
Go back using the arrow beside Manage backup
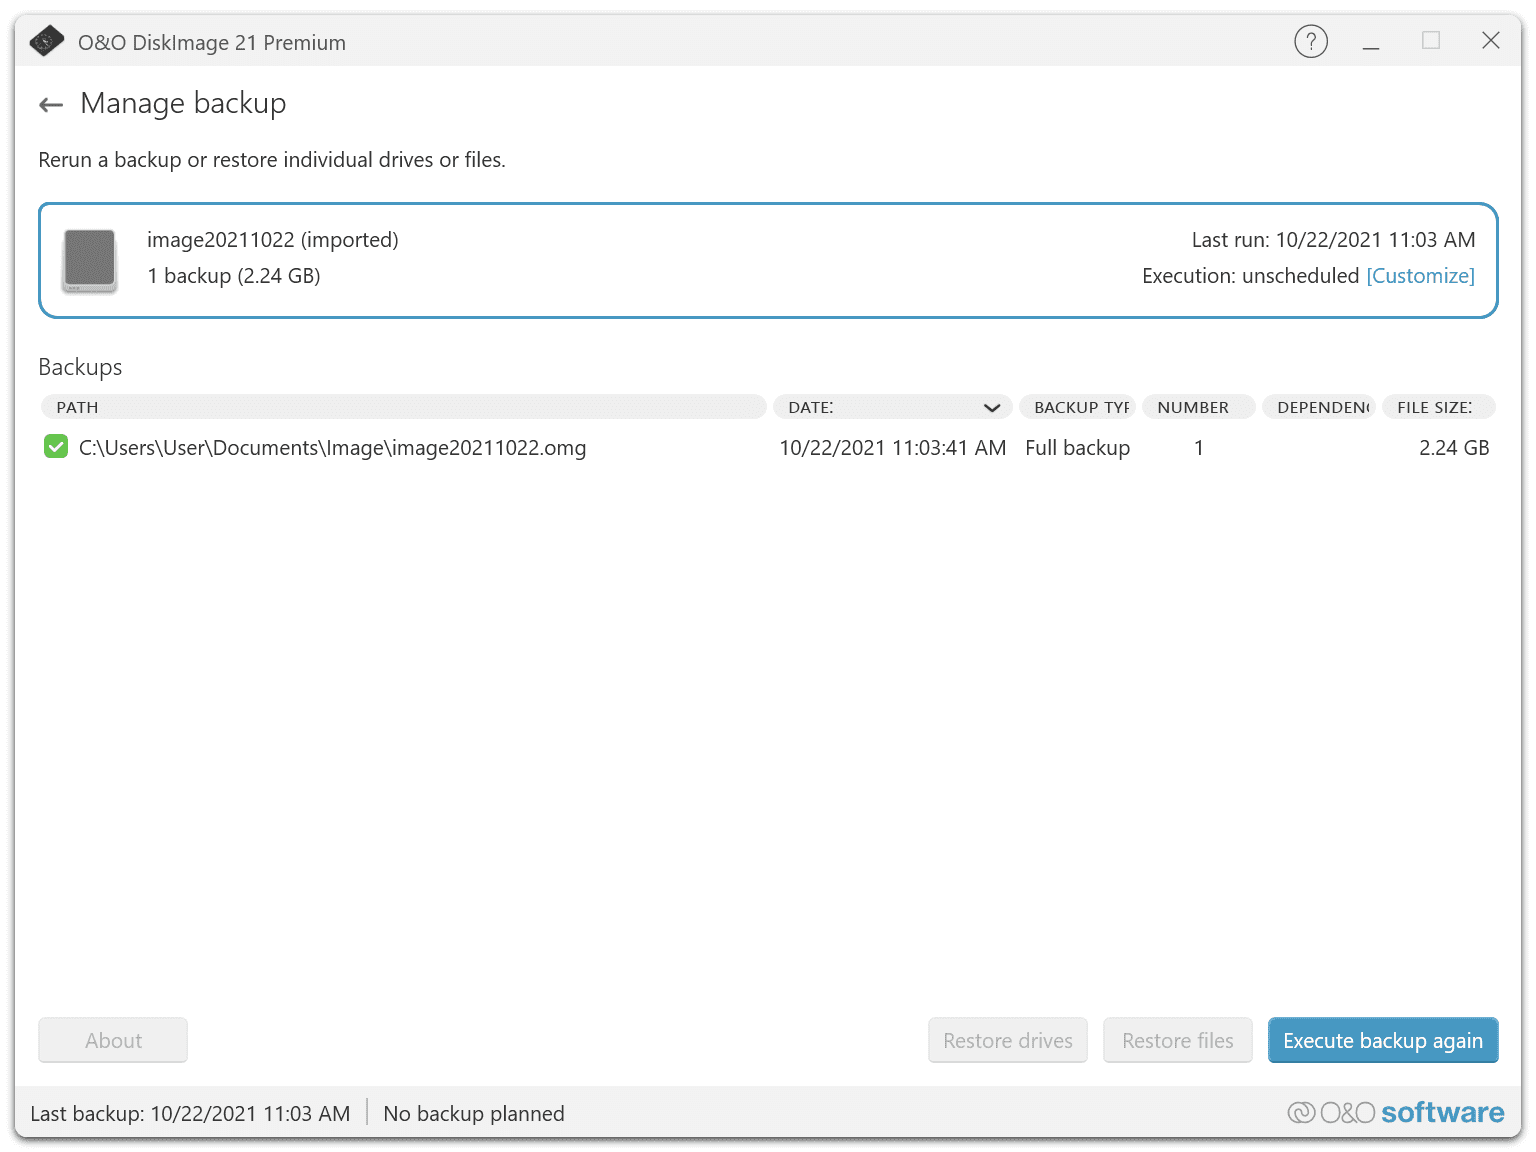[x=51, y=104]
